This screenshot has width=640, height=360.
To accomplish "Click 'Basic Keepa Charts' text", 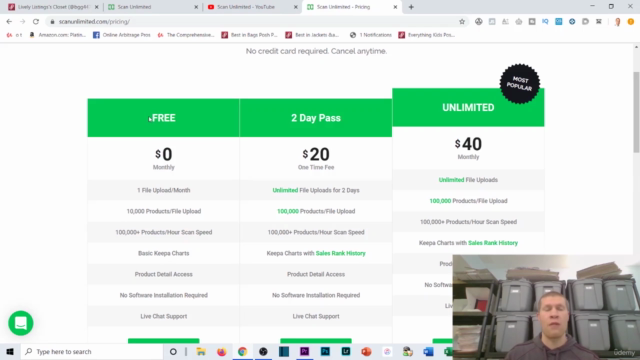I will click(164, 253).
